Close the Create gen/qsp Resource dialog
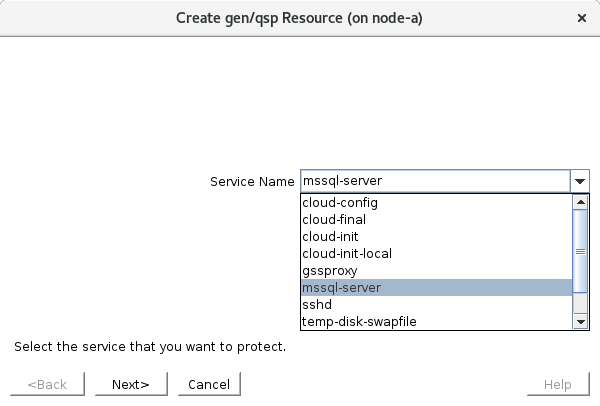The width and height of the screenshot is (600, 406). coord(582,18)
